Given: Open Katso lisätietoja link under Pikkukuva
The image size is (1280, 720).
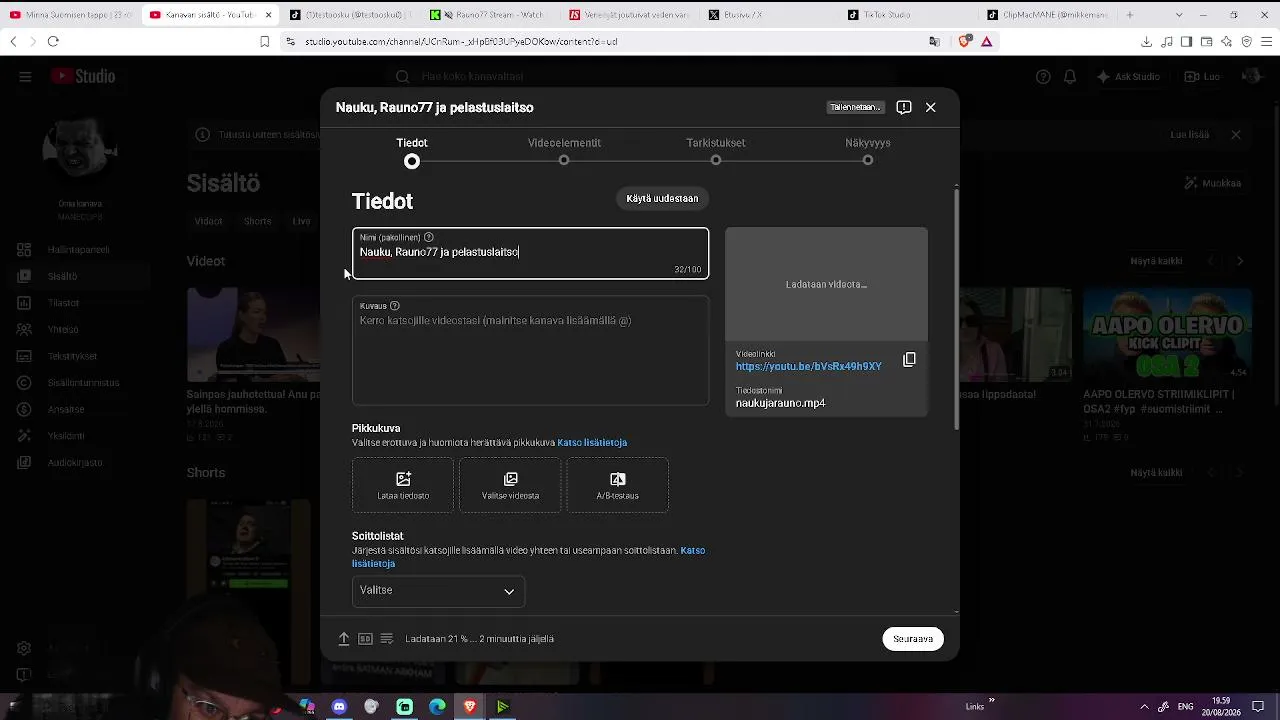Looking at the screenshot, I should pos(592,443).
